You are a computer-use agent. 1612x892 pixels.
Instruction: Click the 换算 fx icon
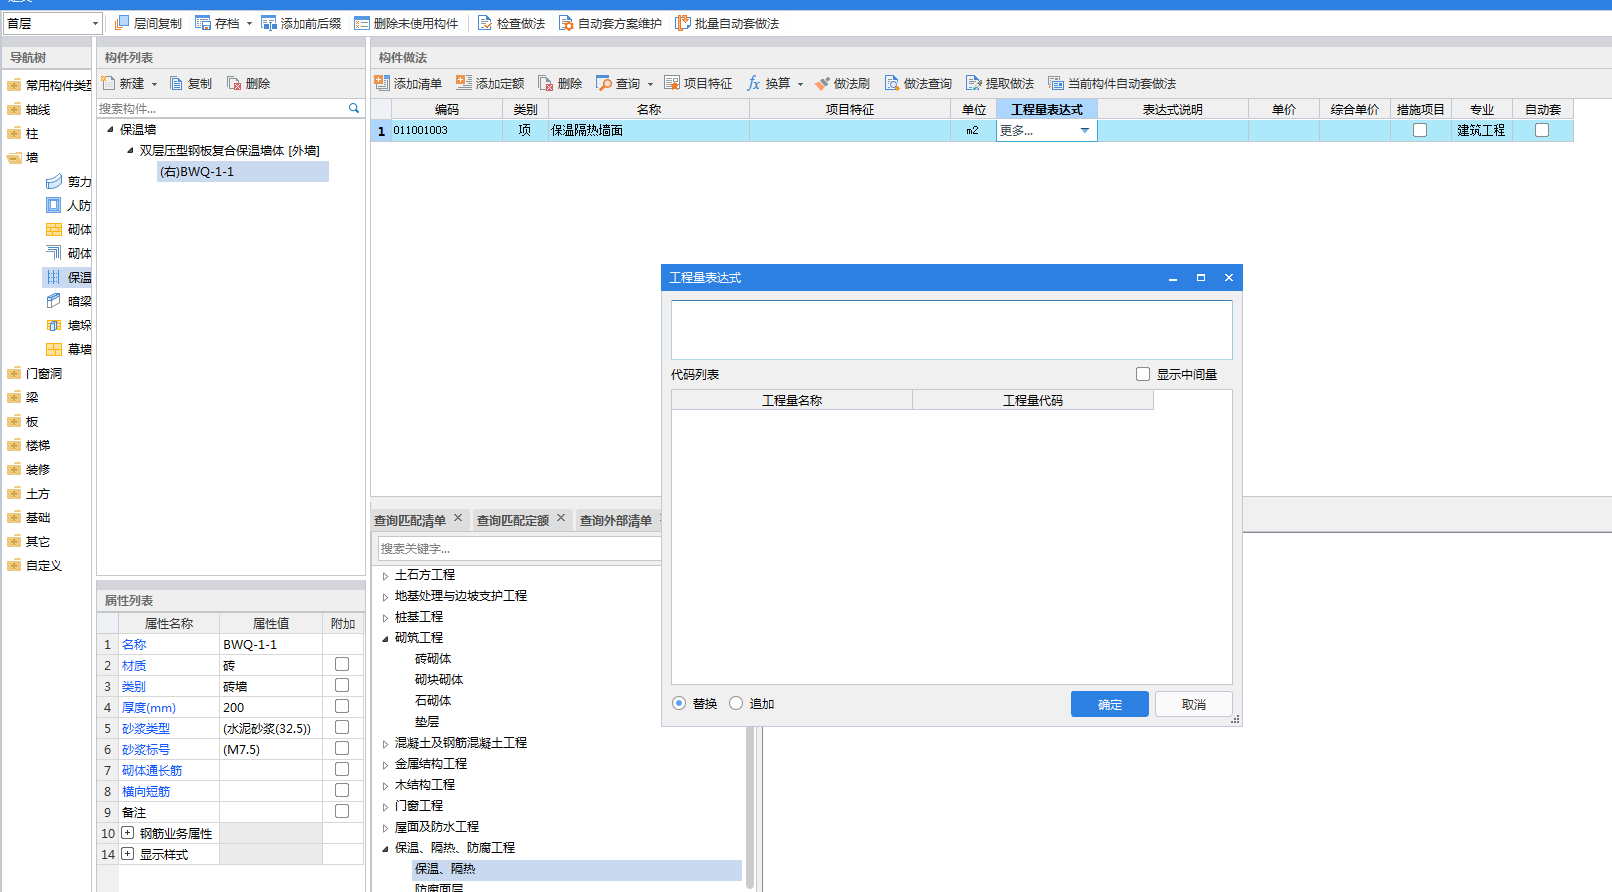(754, 83)
